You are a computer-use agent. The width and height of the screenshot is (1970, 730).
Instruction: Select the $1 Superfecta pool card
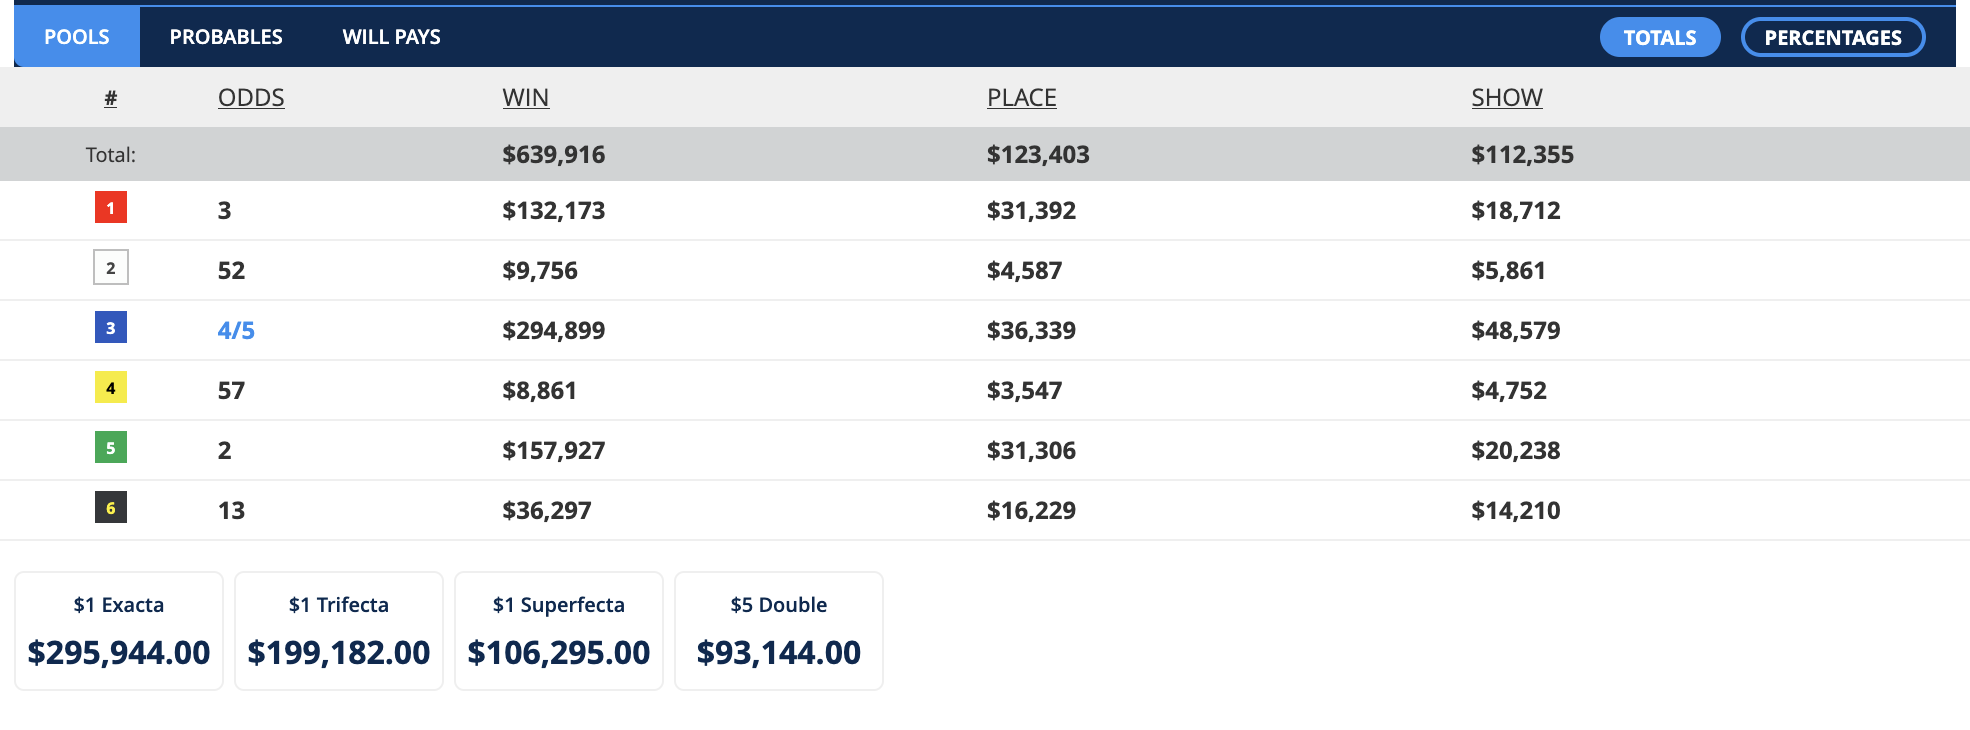tap(559, 631)
